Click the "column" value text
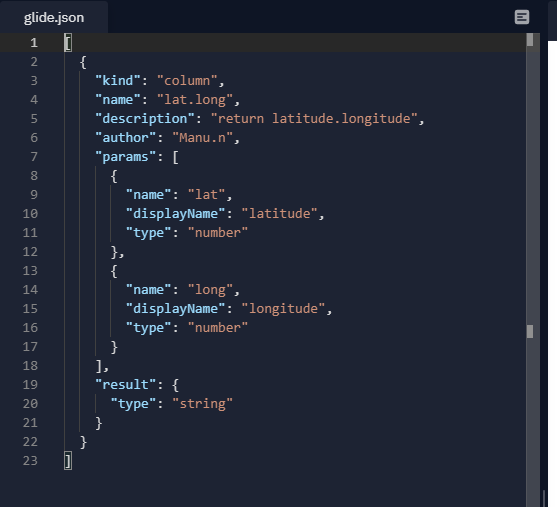This screenshot has height=507, width=557. pyautogui.click(x=187, y=81)
